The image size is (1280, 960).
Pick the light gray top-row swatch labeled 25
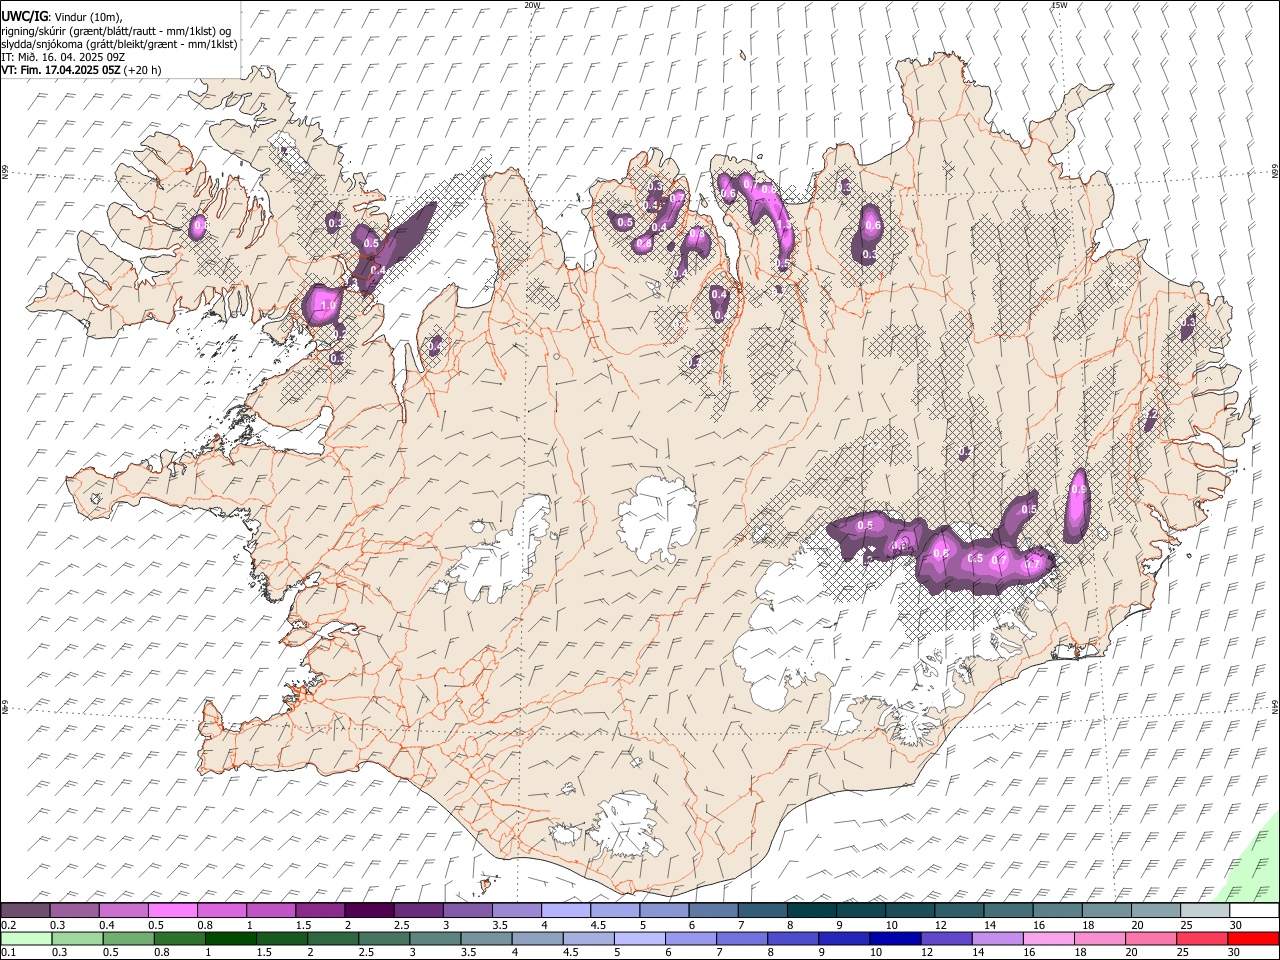click(1205, 911)
